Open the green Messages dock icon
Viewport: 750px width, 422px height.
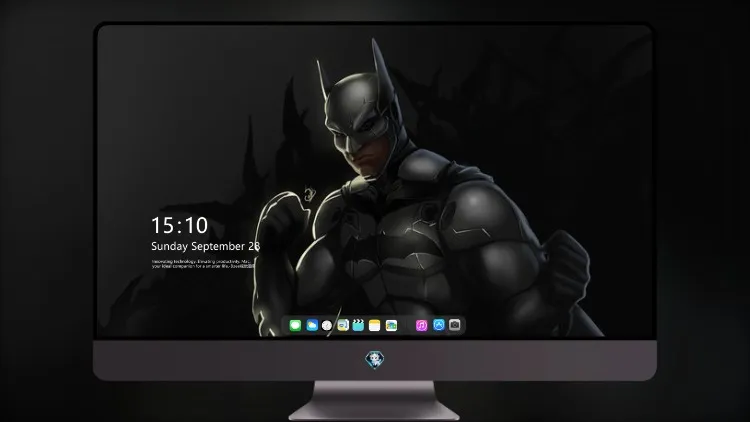295,325
